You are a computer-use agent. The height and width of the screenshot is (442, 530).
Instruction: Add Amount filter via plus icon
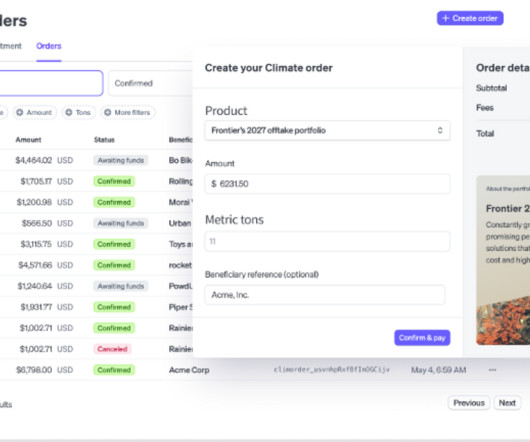[20, 113]
